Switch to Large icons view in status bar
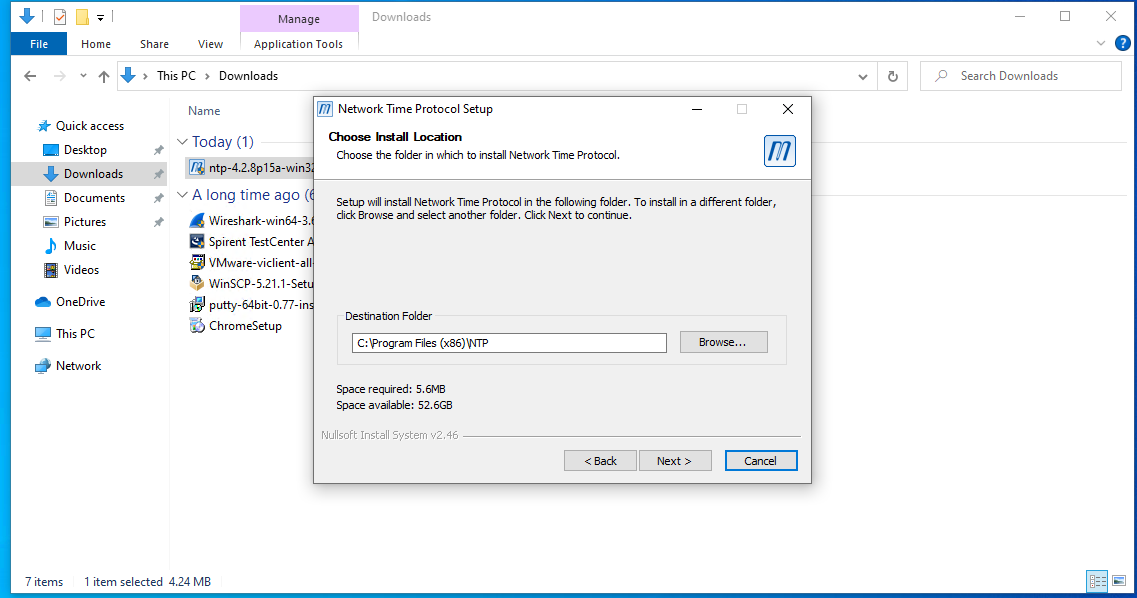 click(1119, 581)
